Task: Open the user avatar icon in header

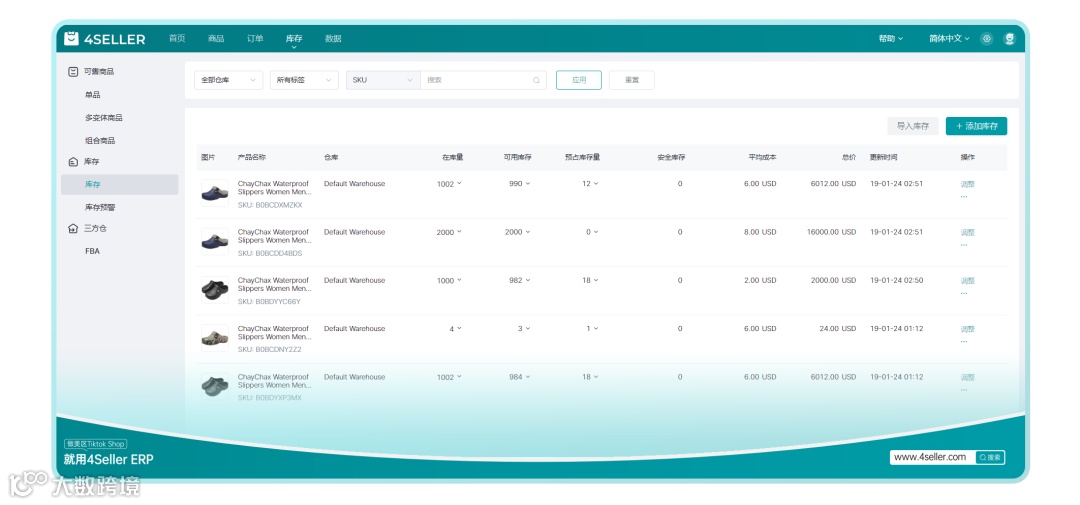Action: point(1010,39)
